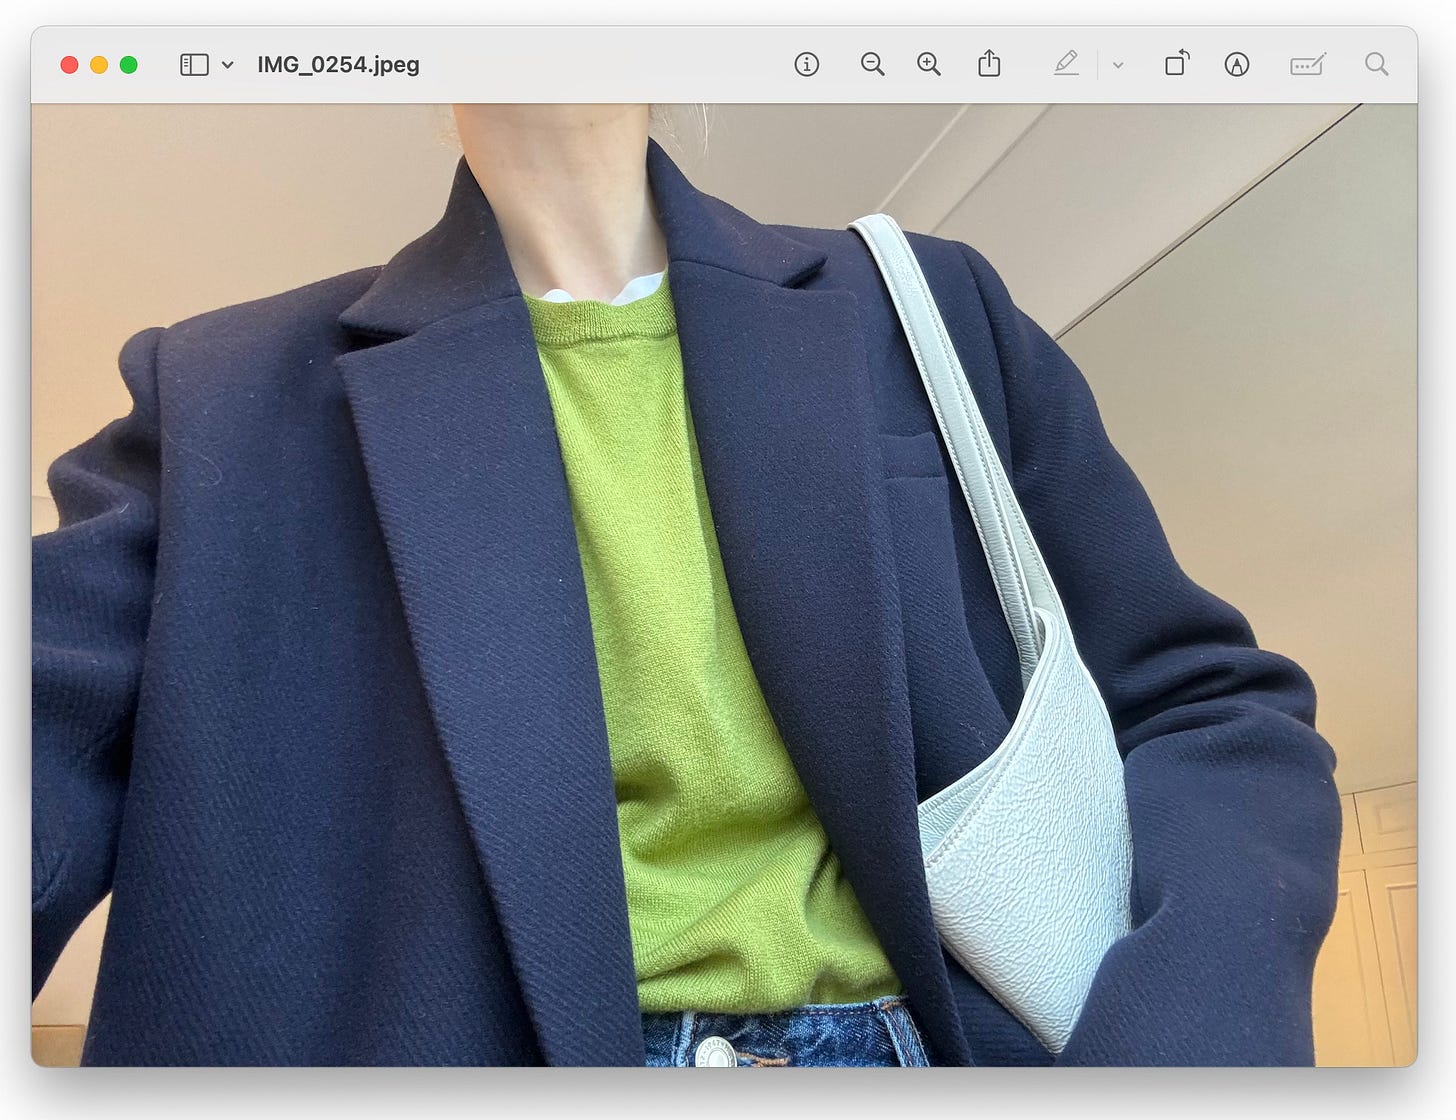Show the image info inspector

[x=807, y=65]
